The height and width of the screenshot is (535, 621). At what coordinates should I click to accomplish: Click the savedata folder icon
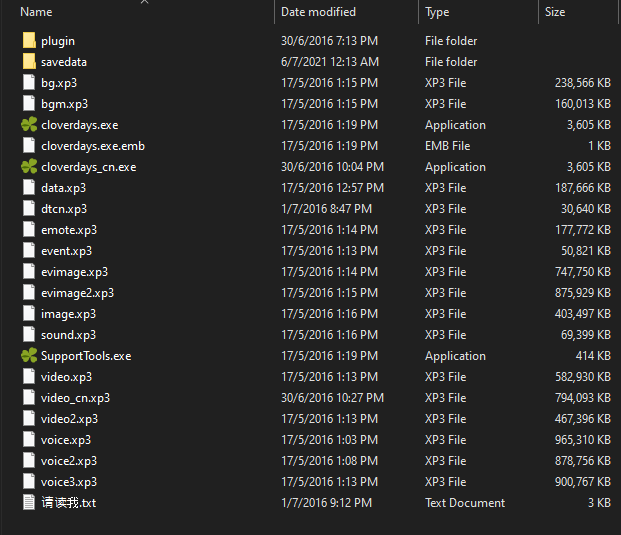(28, 62)
